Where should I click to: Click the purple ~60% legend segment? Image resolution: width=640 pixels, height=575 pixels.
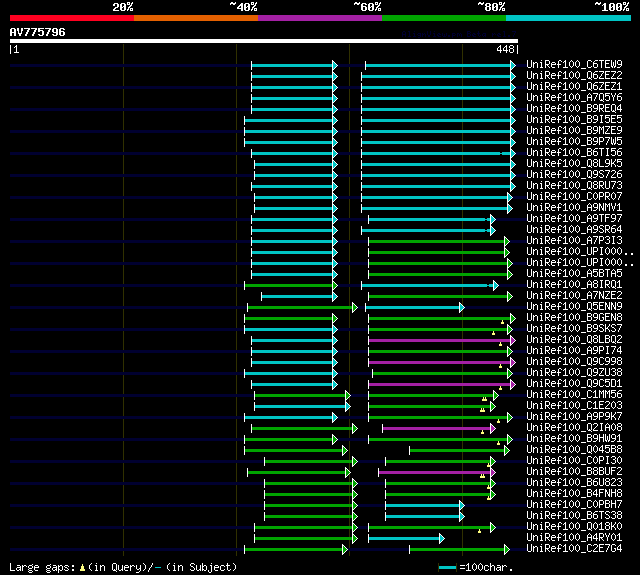click(320, 18)
